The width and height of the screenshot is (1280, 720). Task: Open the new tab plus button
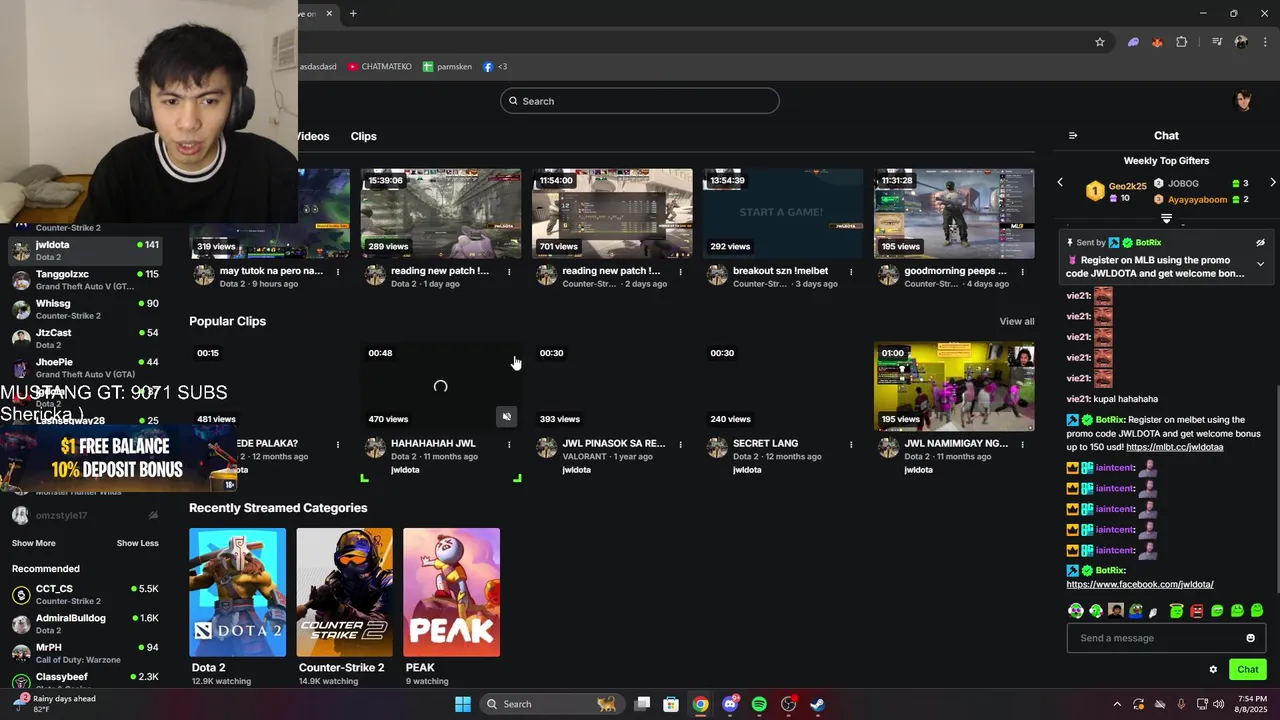click(353, 13)
